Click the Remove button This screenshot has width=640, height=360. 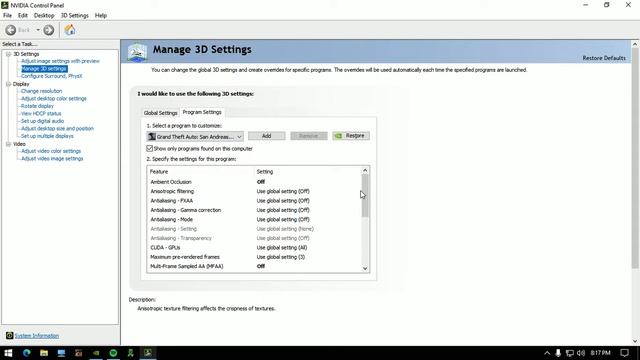pyautogui.click(x=309, y=136)
